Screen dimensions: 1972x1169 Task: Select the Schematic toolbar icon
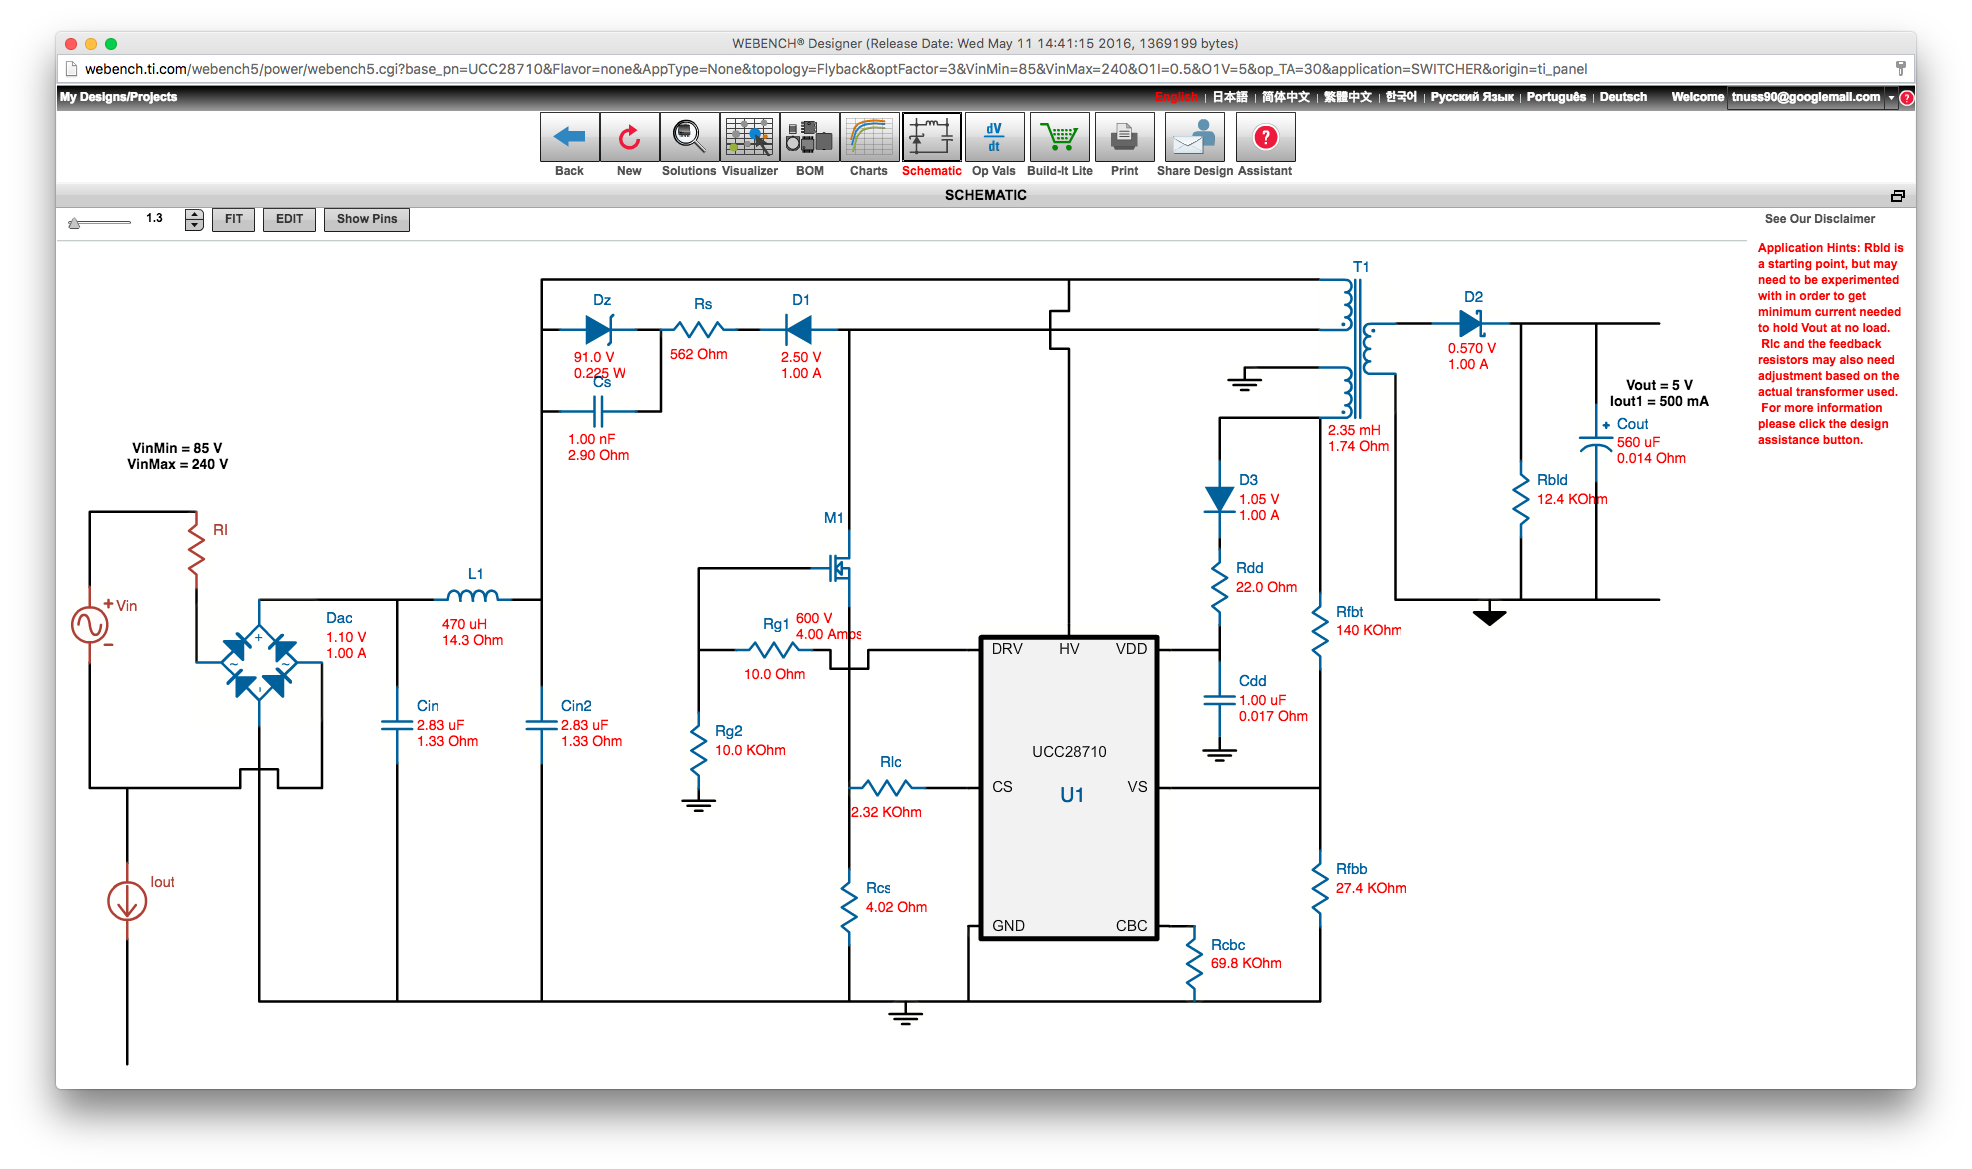pos(931,137)
